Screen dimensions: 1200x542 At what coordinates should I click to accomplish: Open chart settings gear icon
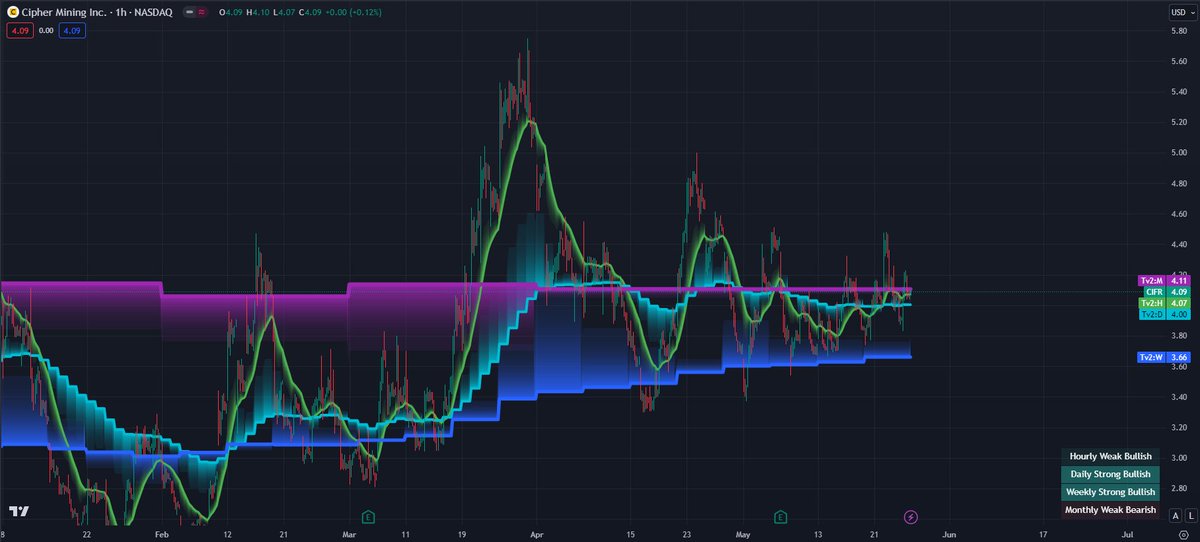pos(1182,534)
